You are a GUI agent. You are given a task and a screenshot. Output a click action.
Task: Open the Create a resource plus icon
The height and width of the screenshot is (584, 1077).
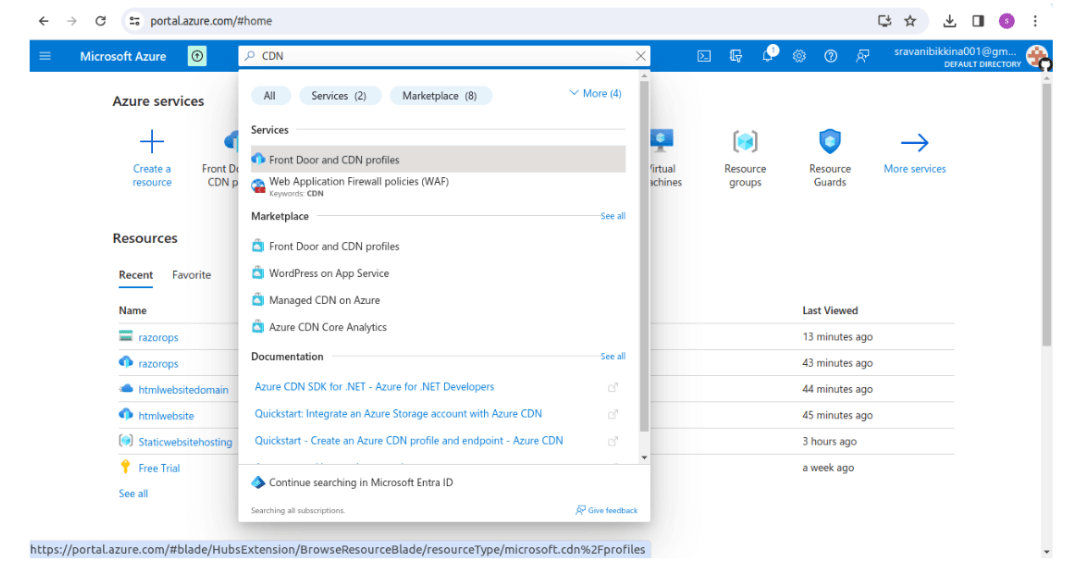tap(151, 141)
